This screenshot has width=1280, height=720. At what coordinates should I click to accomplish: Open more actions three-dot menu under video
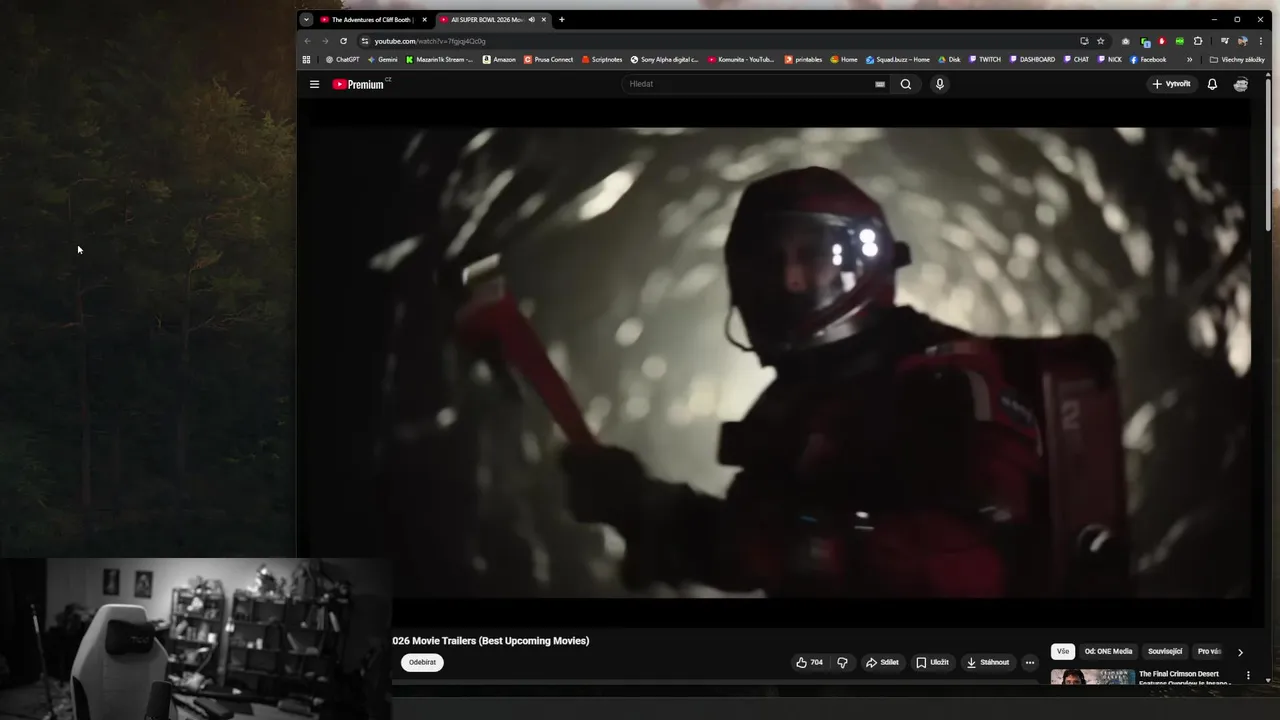(x=1030, y=662)
